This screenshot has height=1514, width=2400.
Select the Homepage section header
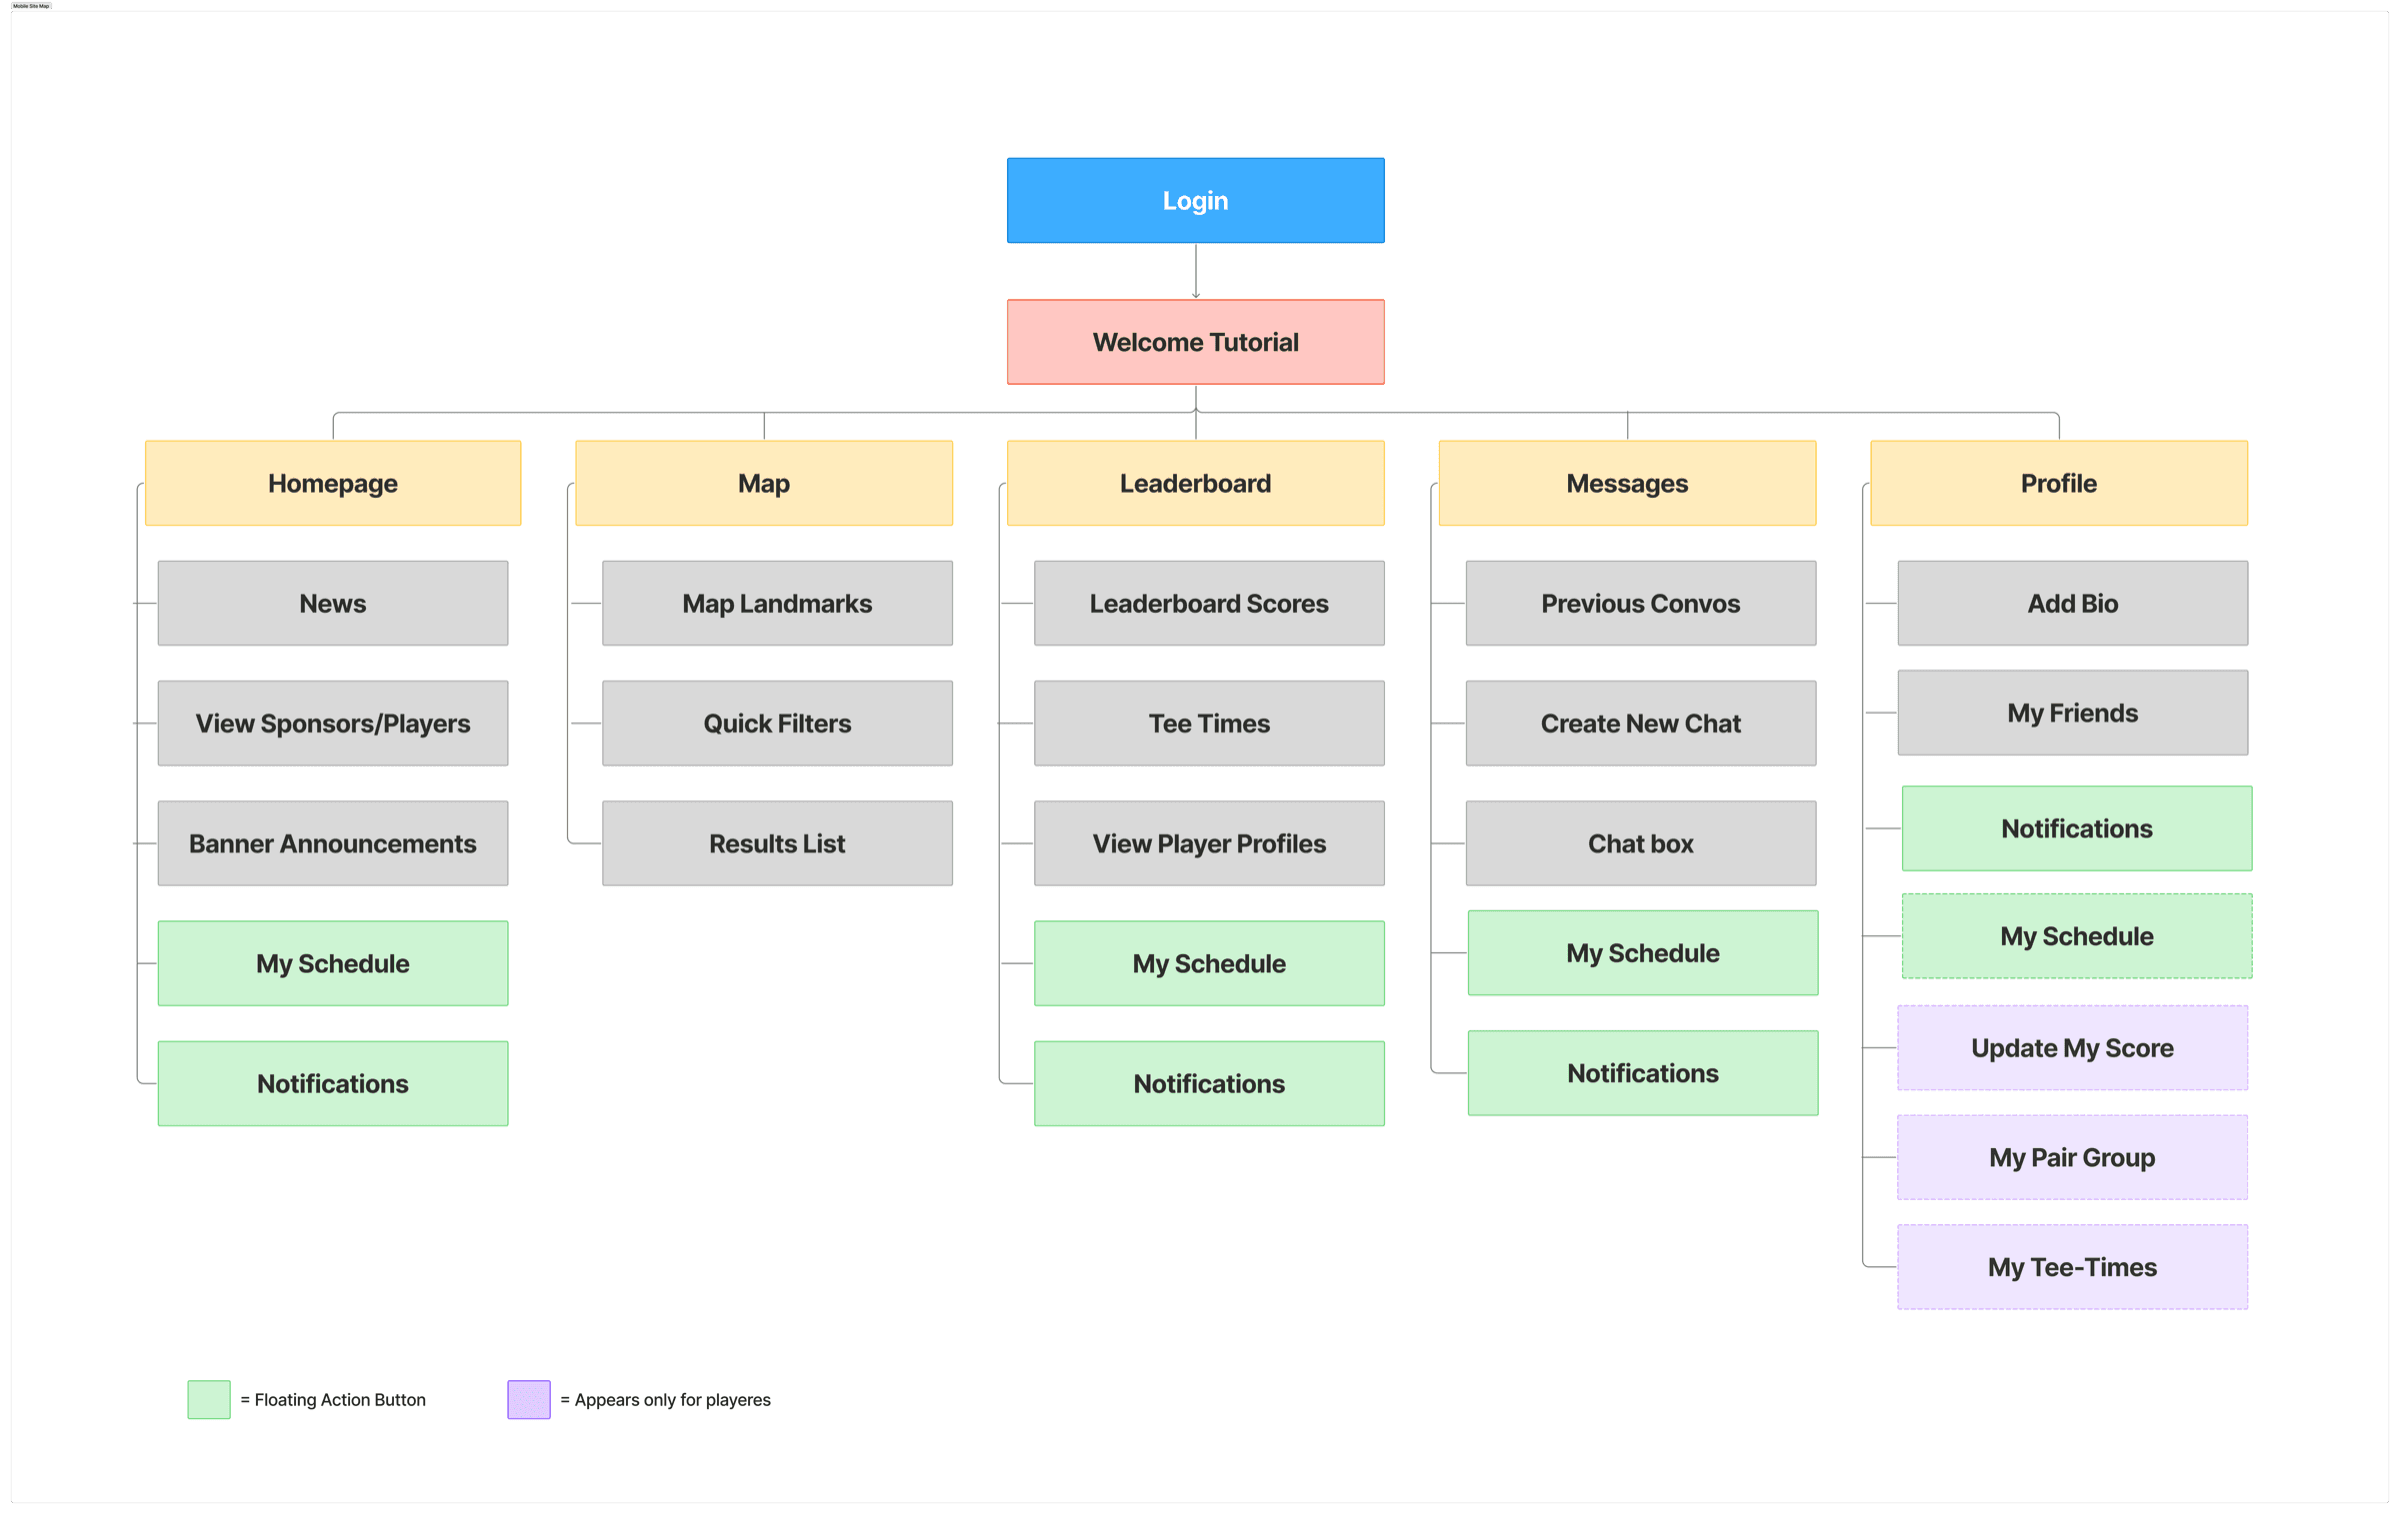click(x=333, y=483)
